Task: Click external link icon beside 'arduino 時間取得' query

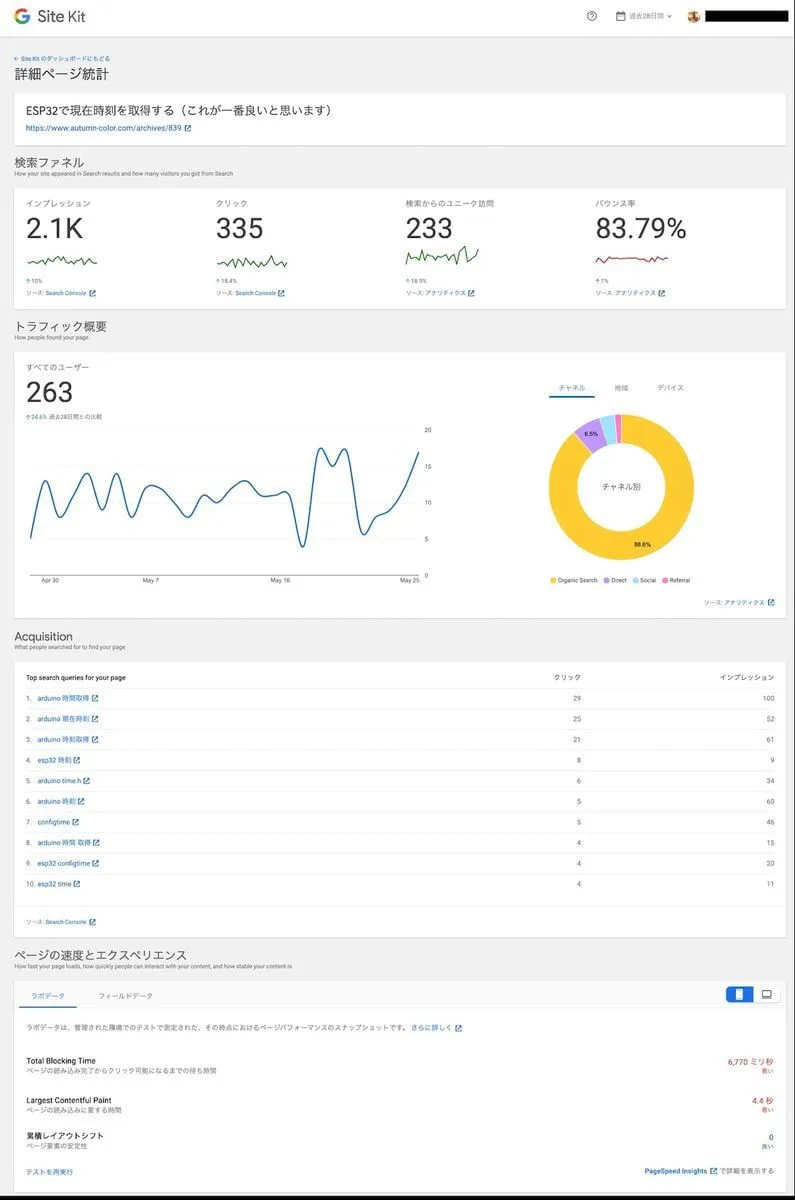Action: pos(95,698)
